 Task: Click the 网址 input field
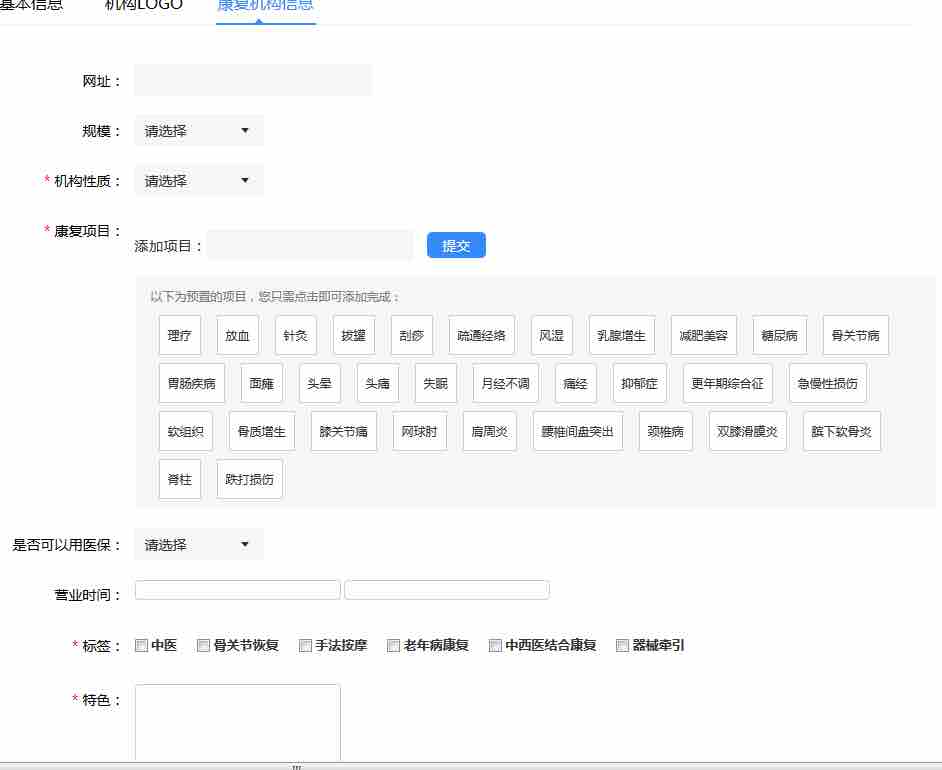[x=253, y=81]
